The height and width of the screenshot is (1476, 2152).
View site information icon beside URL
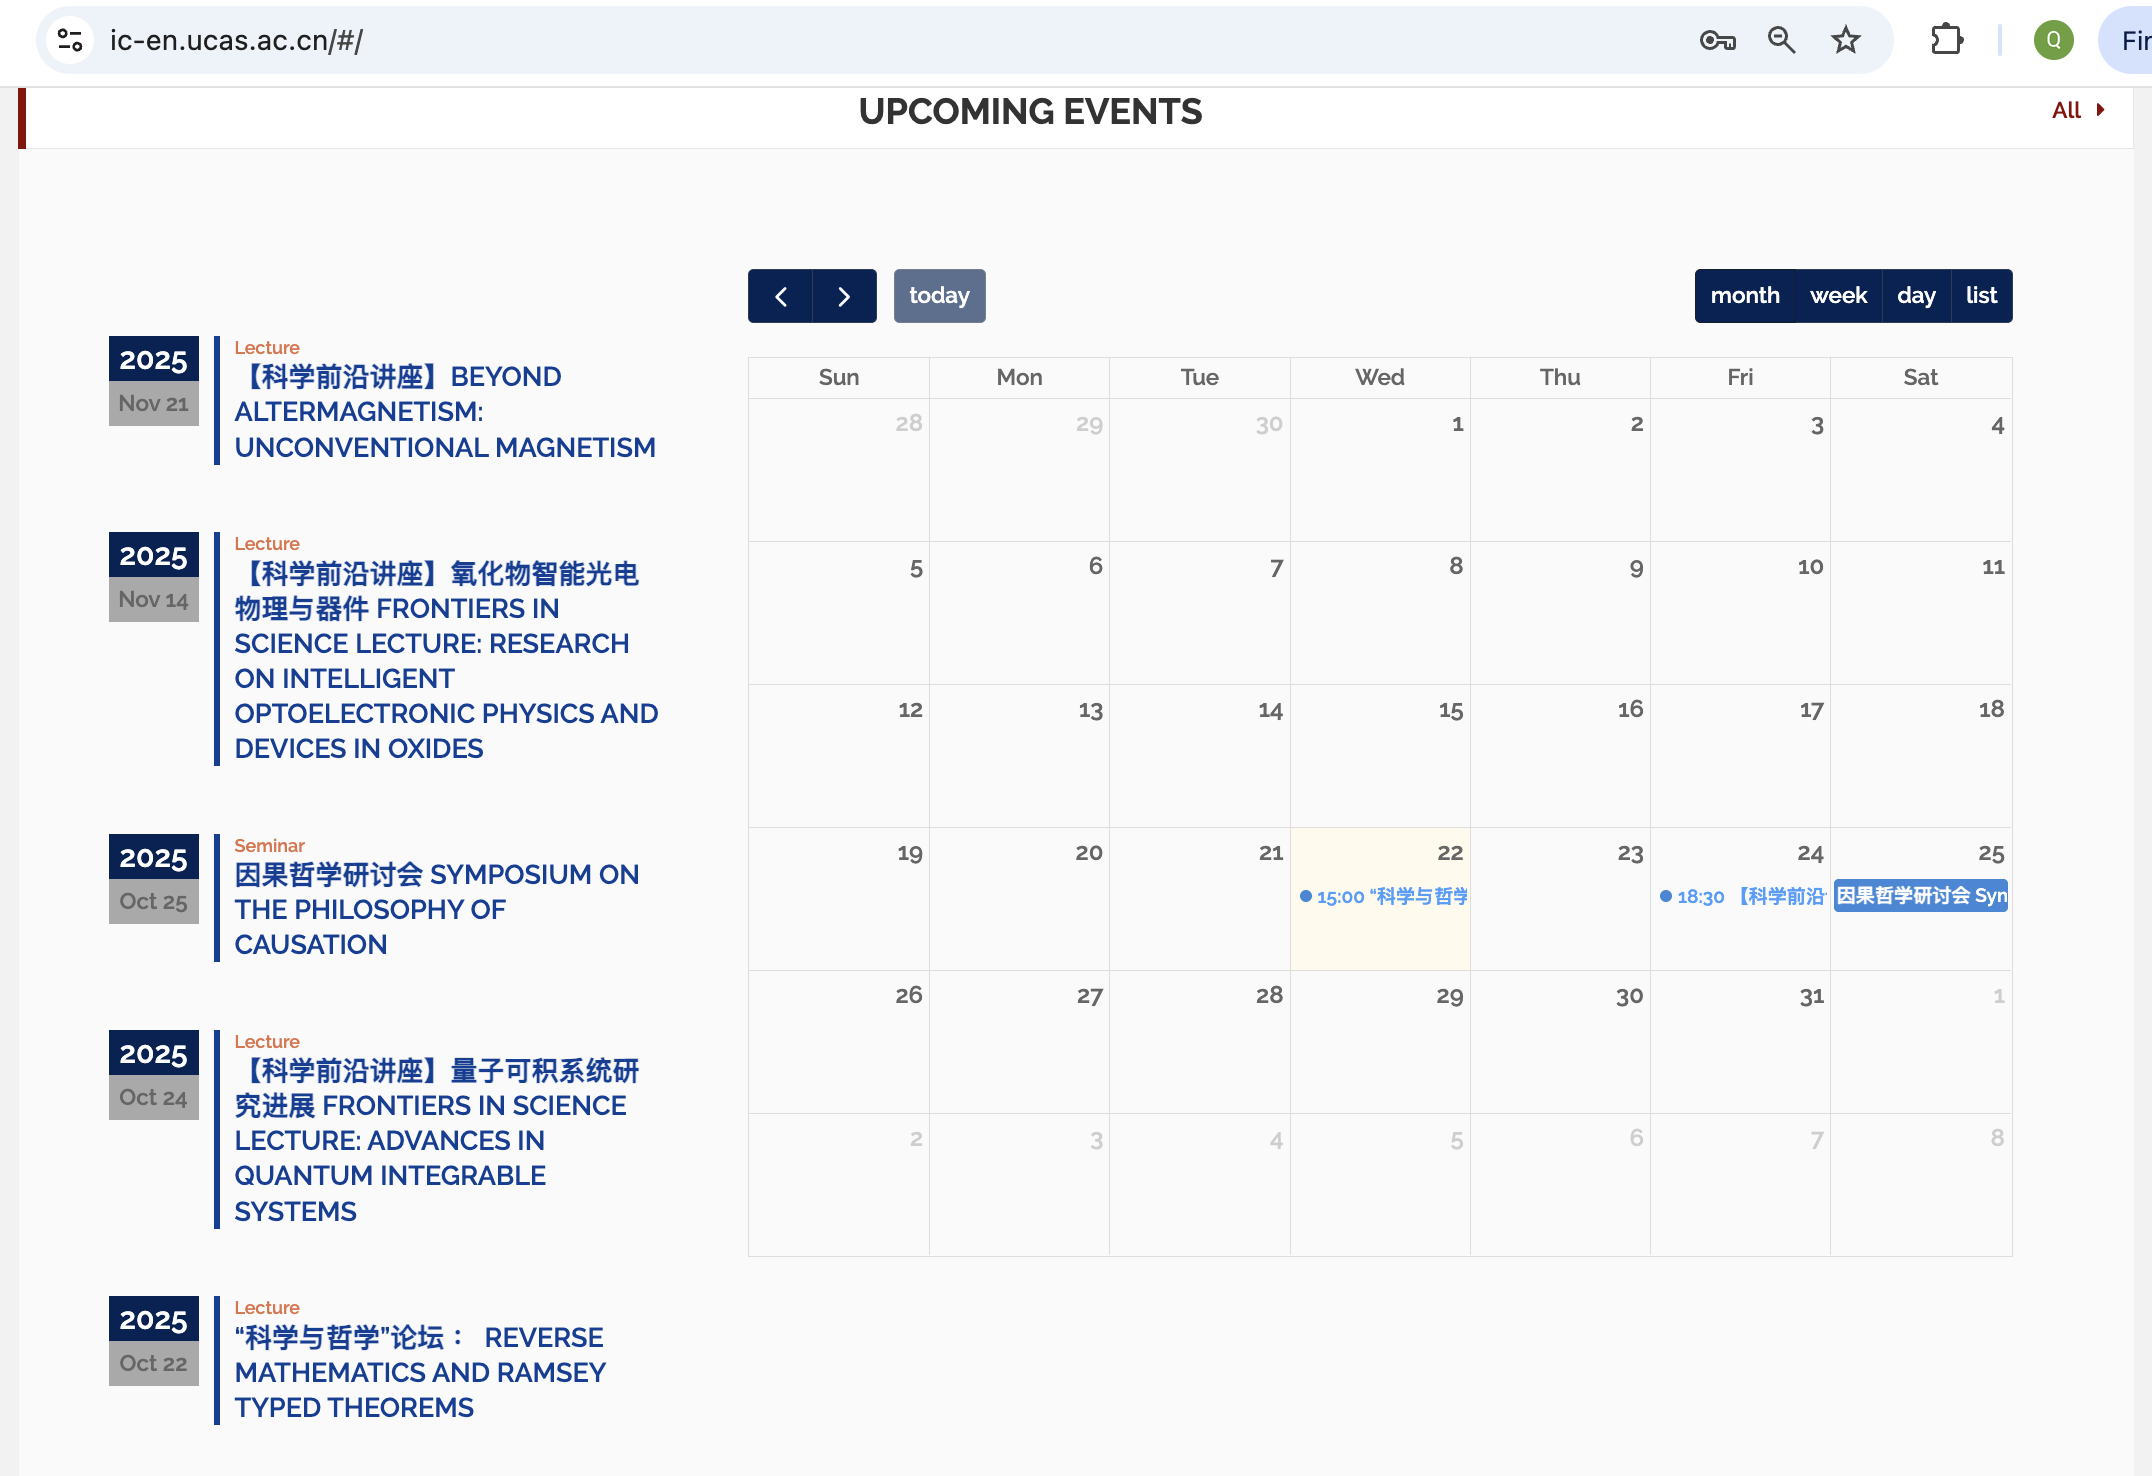70,40
